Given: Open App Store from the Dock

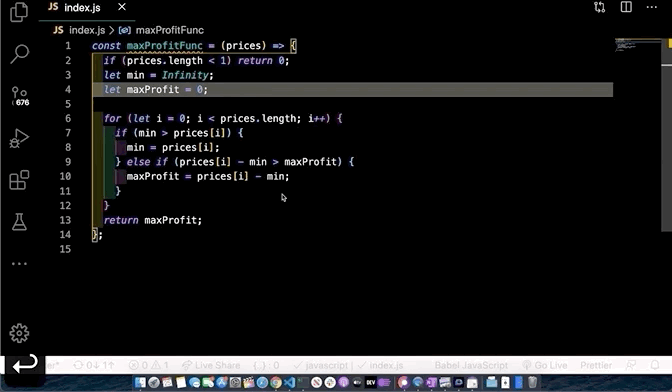Looking at the screenshot, I should 221,383.
